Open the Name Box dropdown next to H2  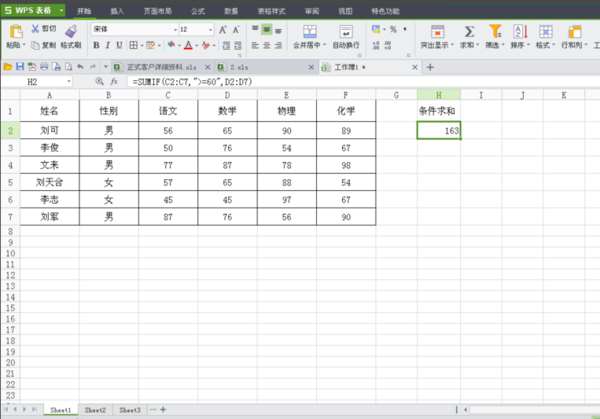pos(69,82)
